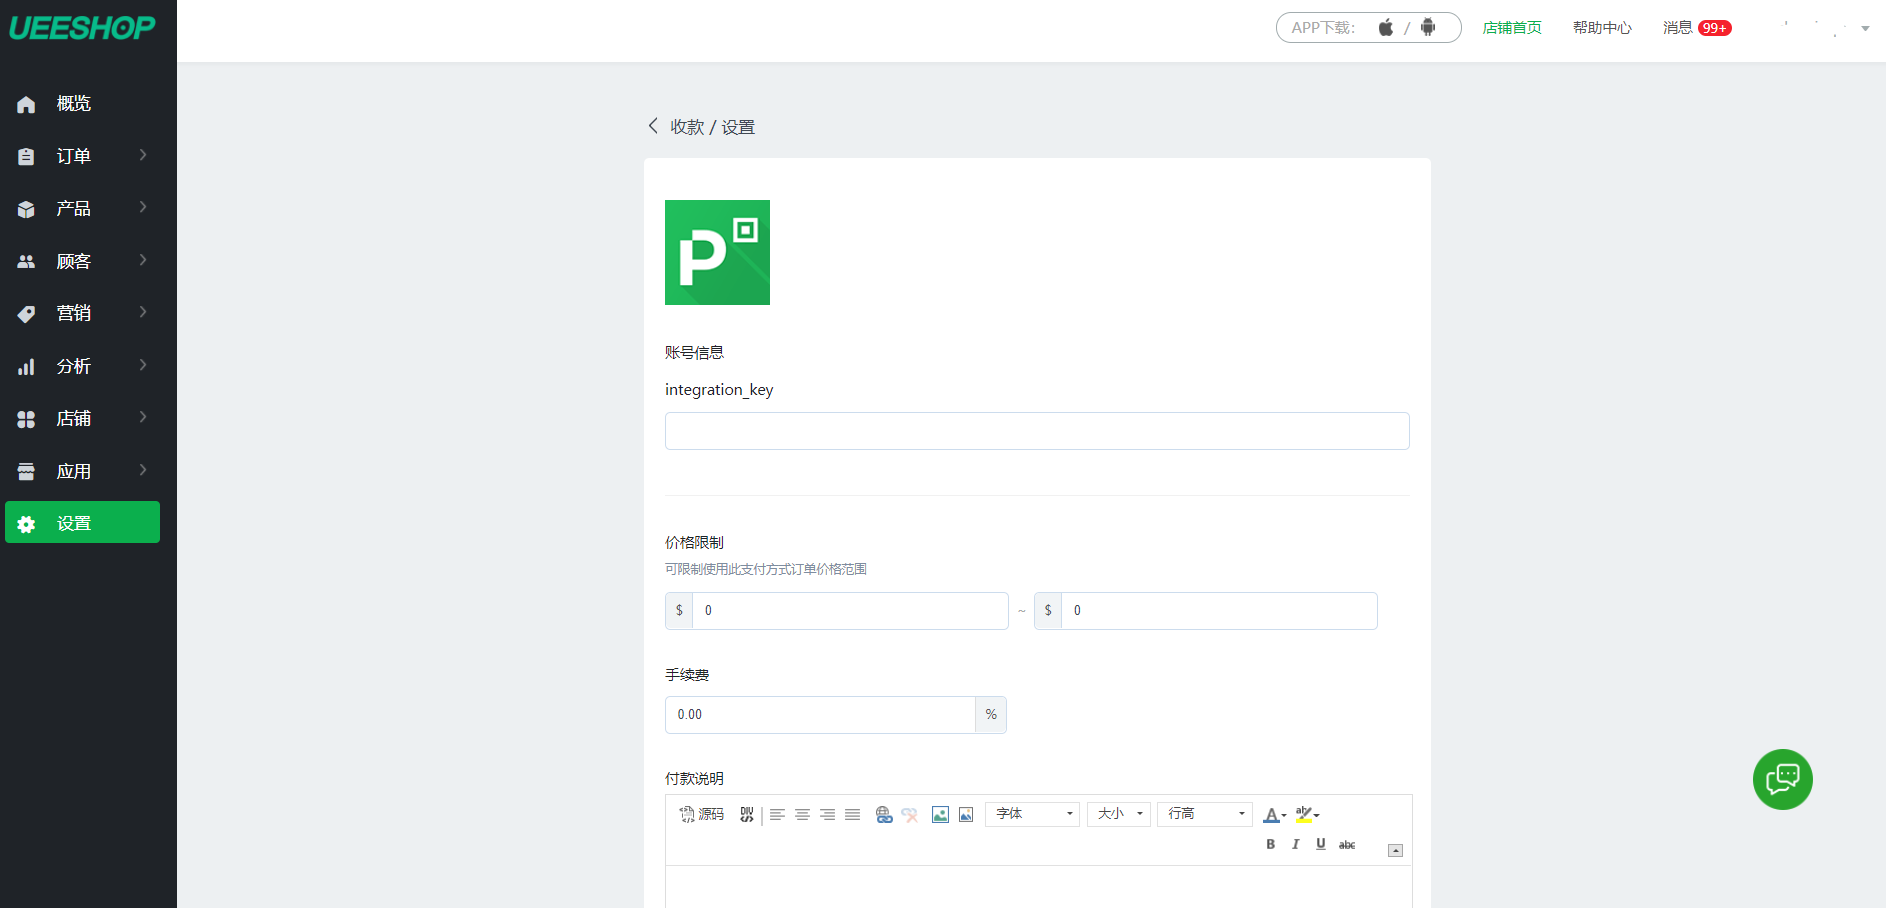This screenshot has height=908, width=1886.
Task: Click the tag icon beside 营销
Action: 26,314
